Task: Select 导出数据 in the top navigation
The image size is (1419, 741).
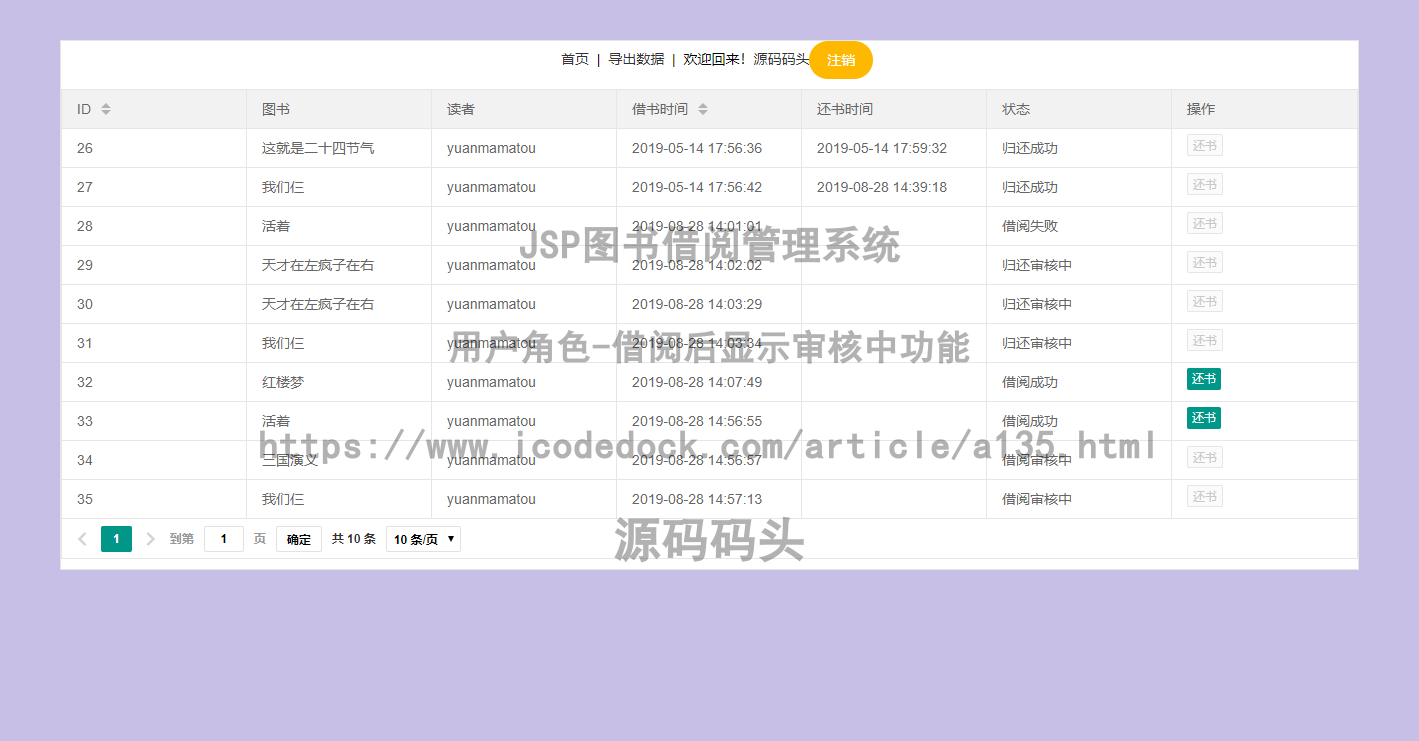Action: pyautogui.click(x=638, y=59)
